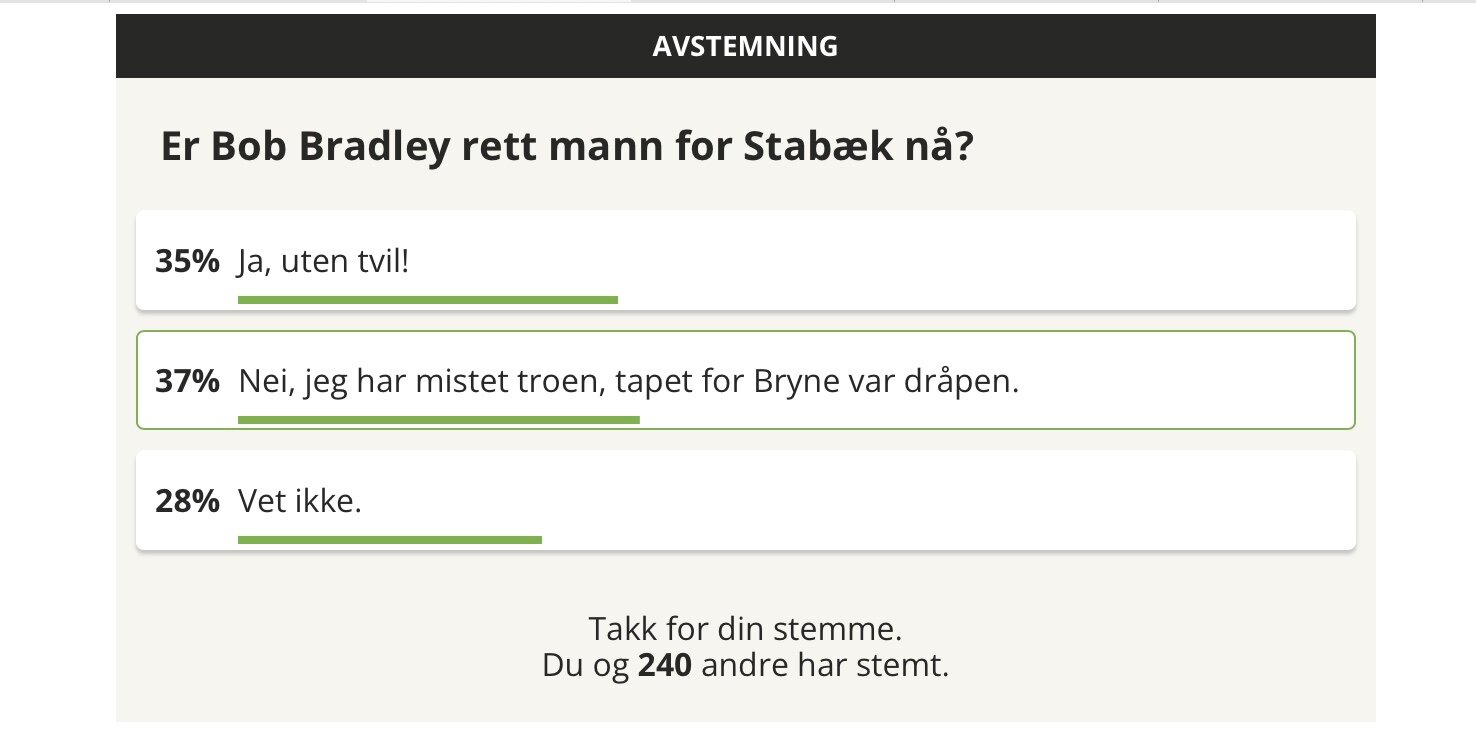Viewport: 1476px width, 756px height.
Task: Click the green bar under "Vet ikke."
Action: pos(390,540)
